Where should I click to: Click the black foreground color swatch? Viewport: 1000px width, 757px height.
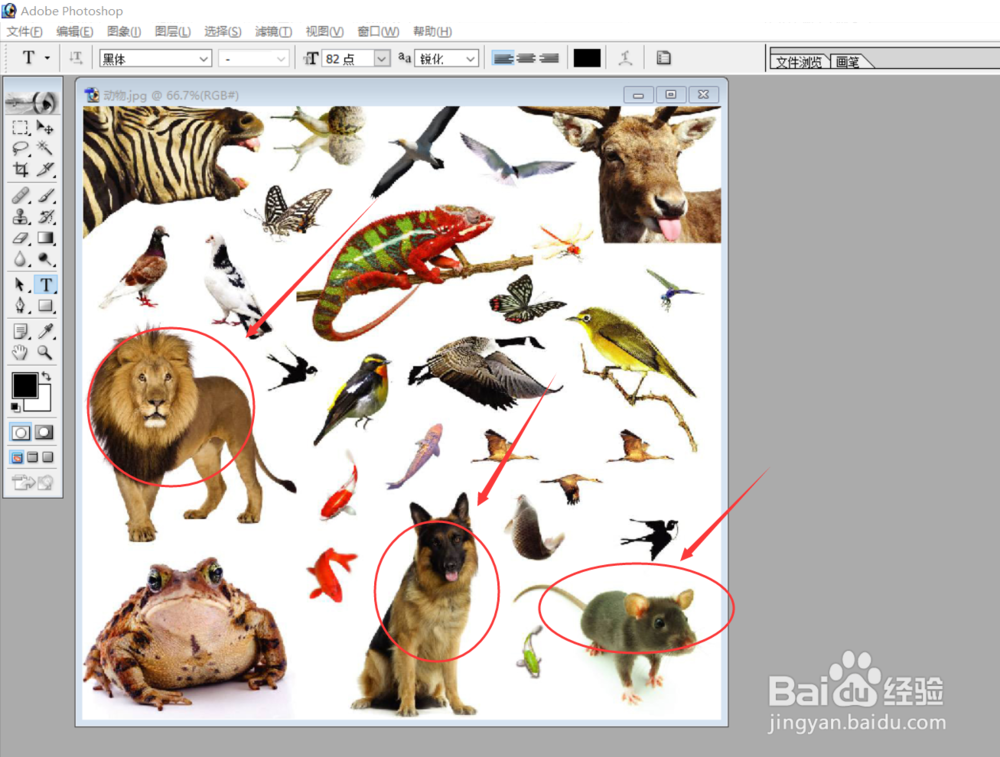(25, 386)
